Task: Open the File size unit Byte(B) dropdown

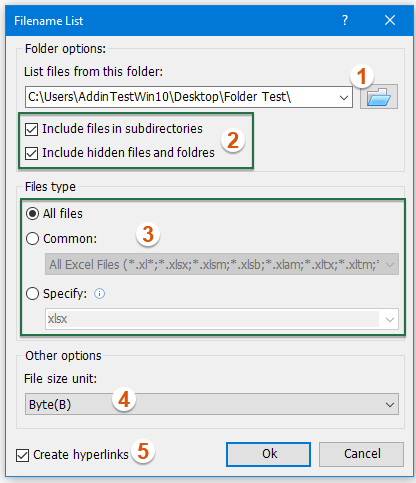Action: [212, 404]
